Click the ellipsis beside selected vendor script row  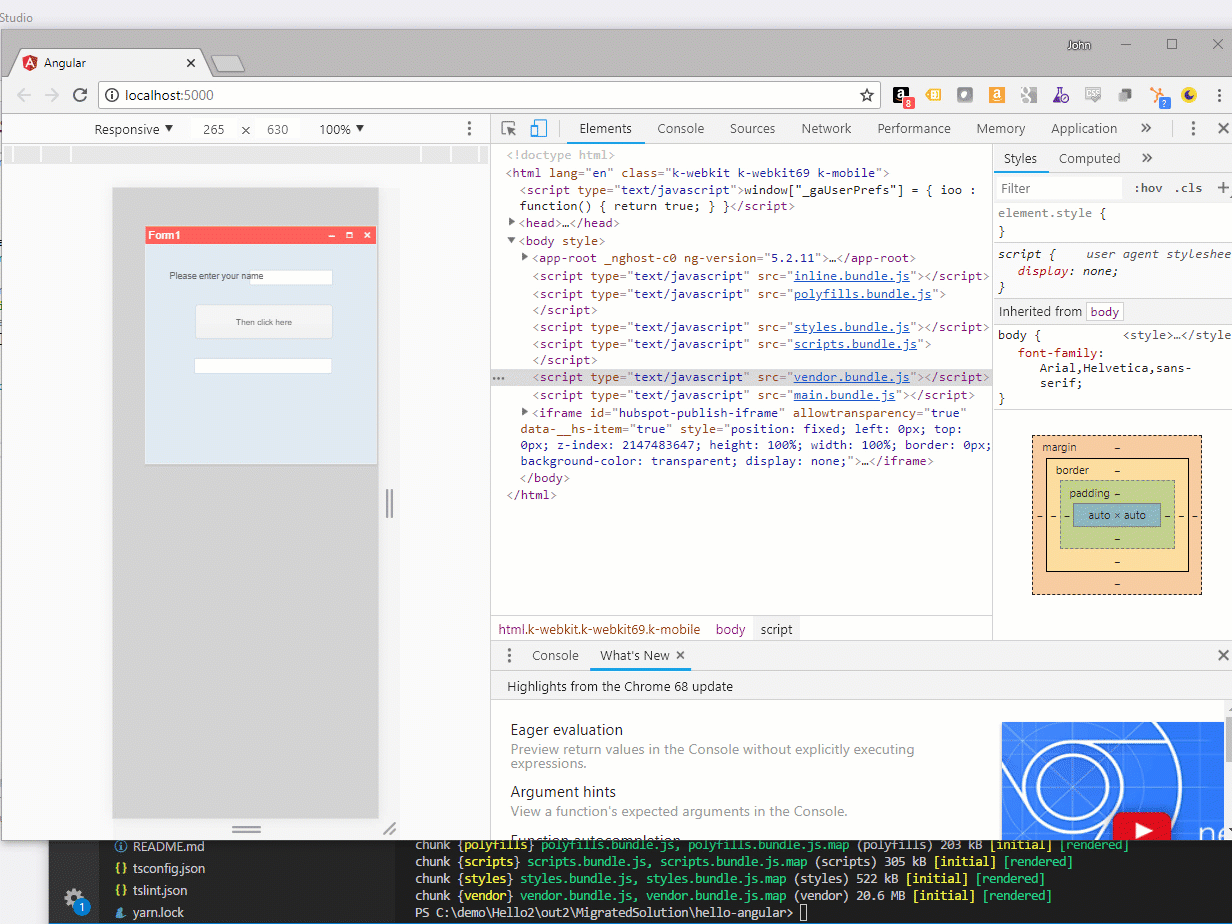[498, 378]
